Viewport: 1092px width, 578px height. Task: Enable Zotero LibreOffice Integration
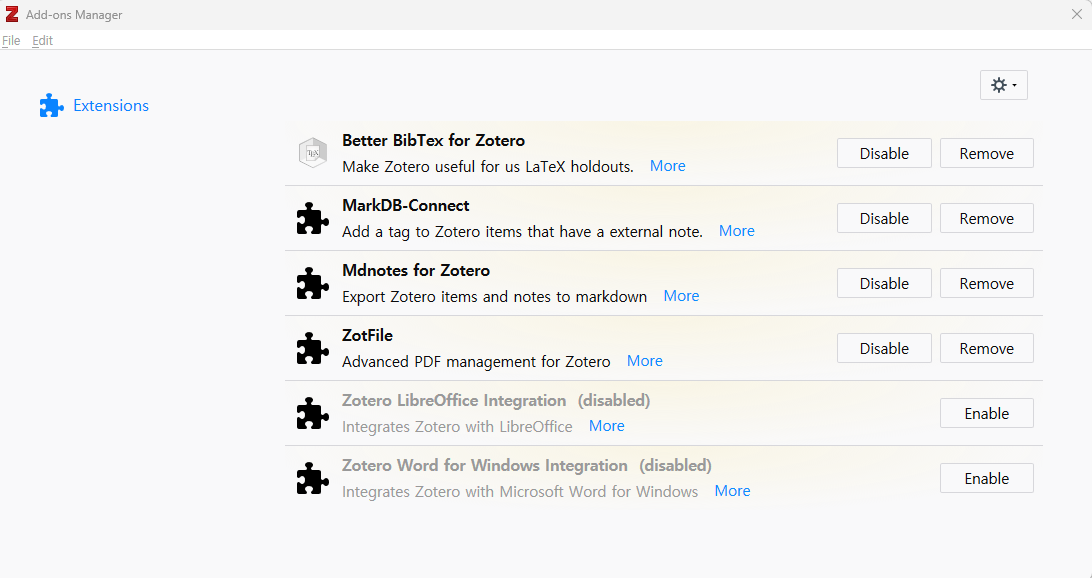click(987, 414)
